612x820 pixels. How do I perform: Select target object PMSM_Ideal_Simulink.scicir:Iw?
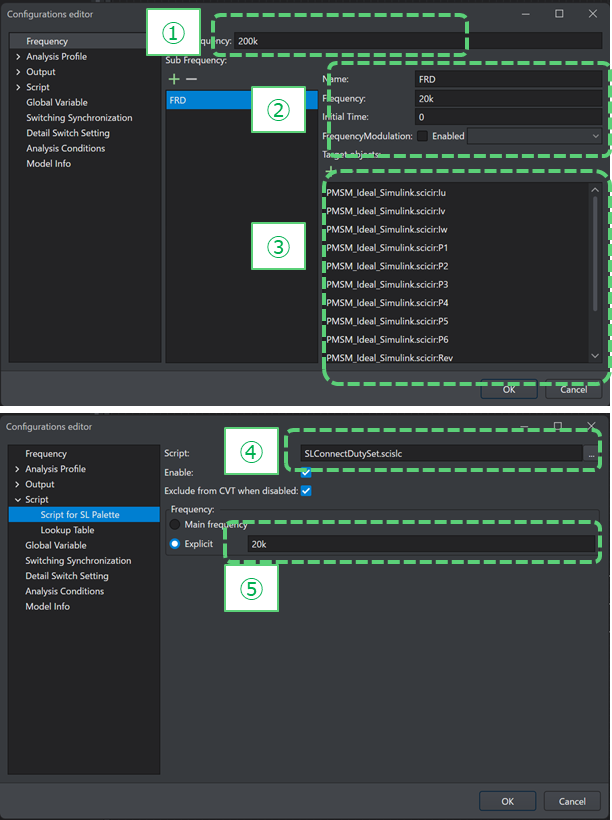[x=387, y=230]
